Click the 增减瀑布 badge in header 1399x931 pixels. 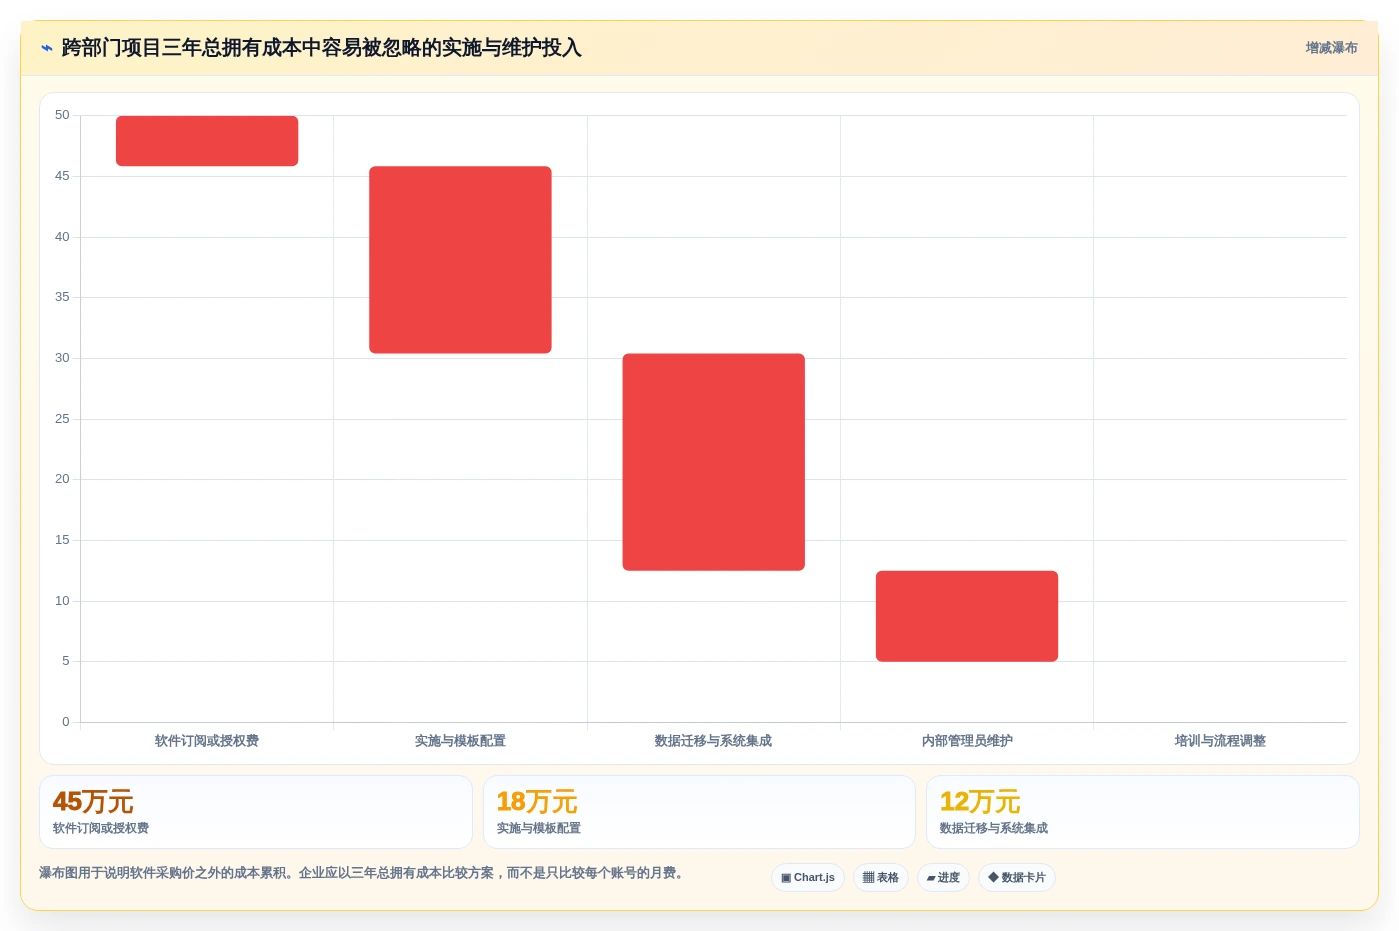pyautogui.click(x=1331, y=48)
